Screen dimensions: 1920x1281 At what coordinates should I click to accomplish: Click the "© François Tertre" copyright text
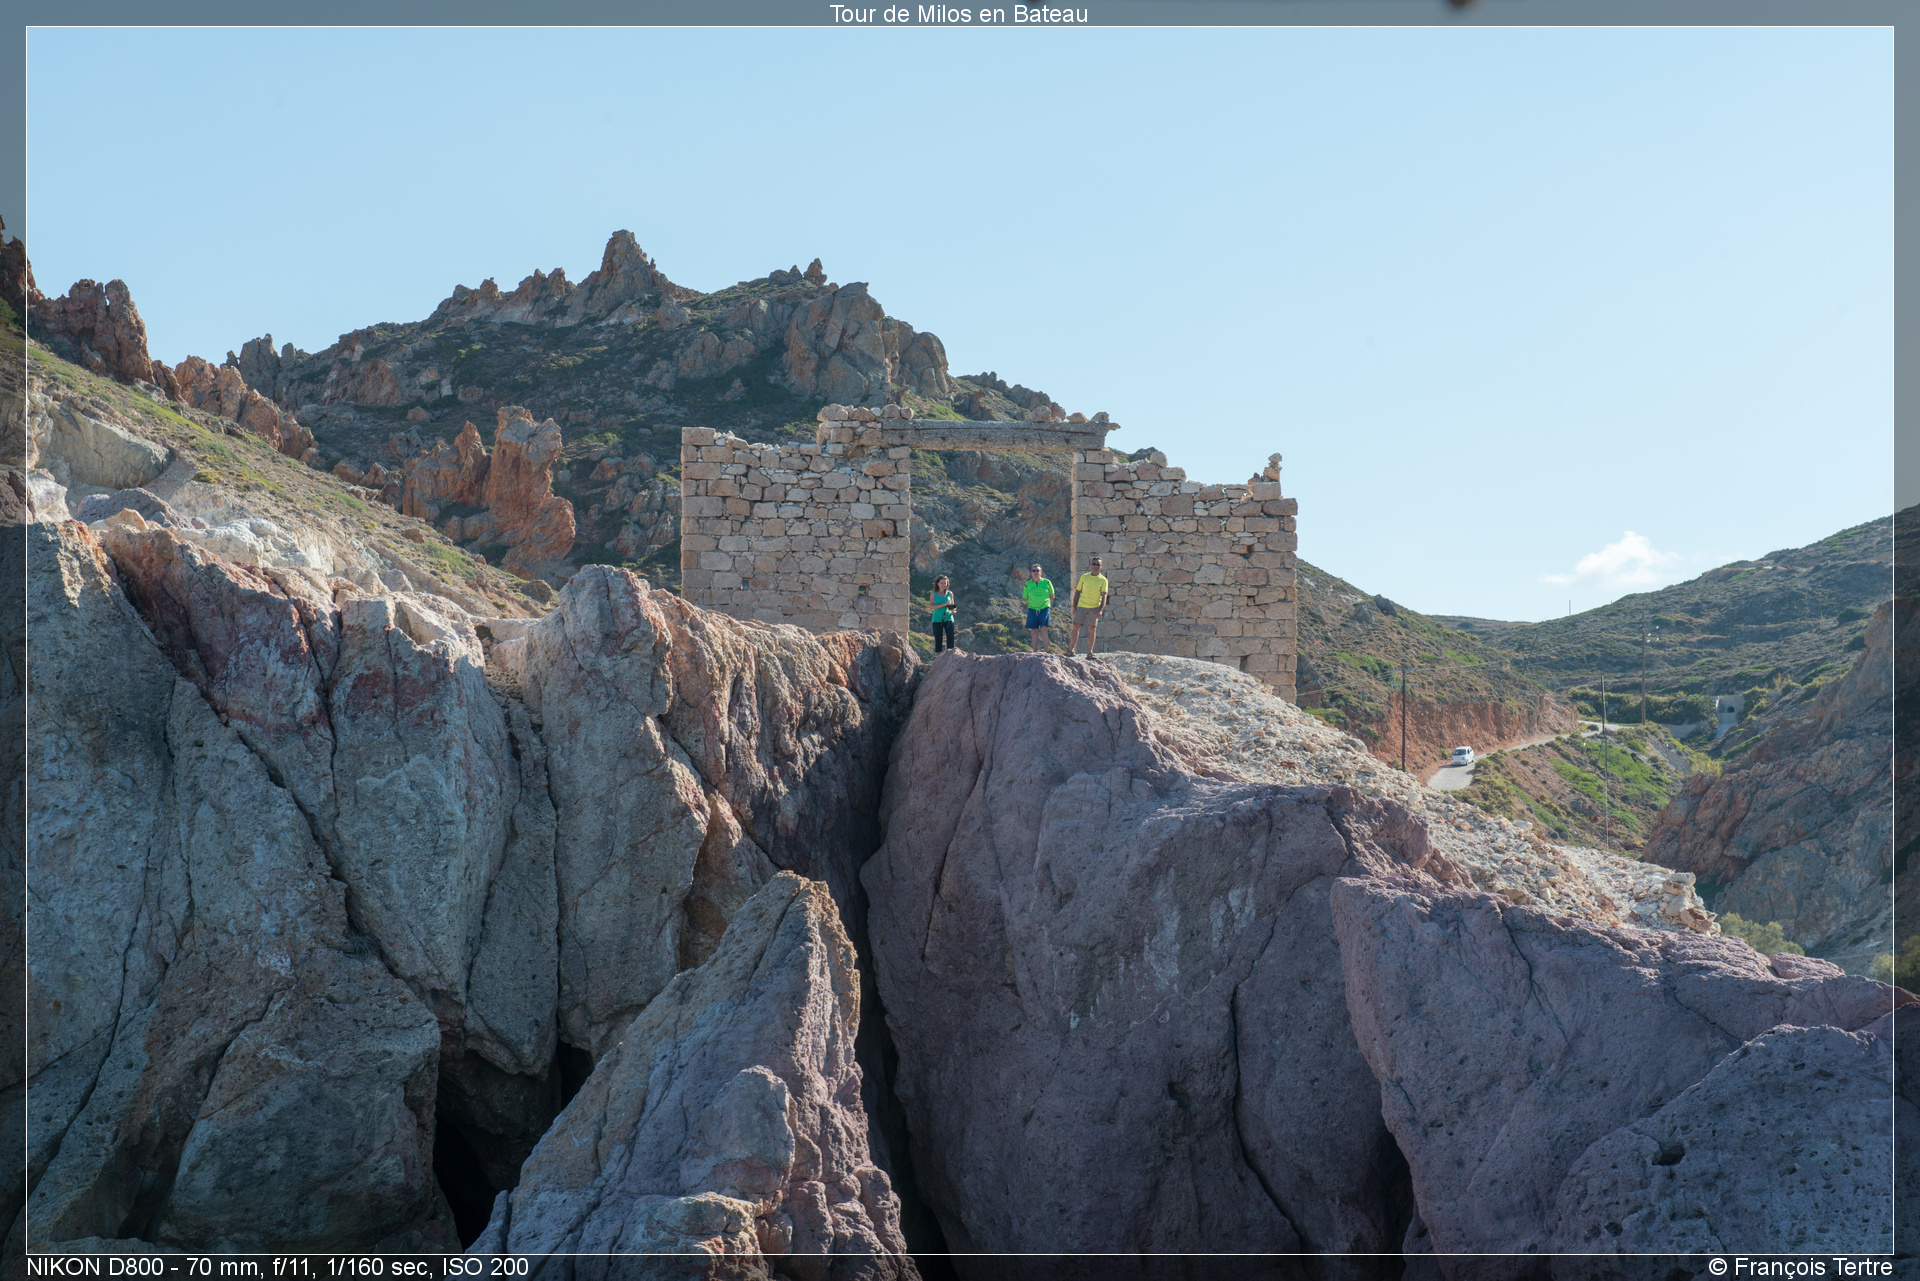coord(1800,1267)
